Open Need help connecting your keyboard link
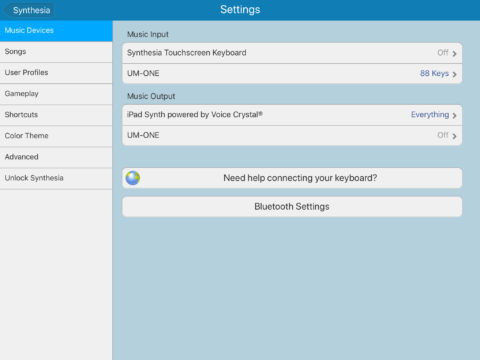 pos(292,178)
